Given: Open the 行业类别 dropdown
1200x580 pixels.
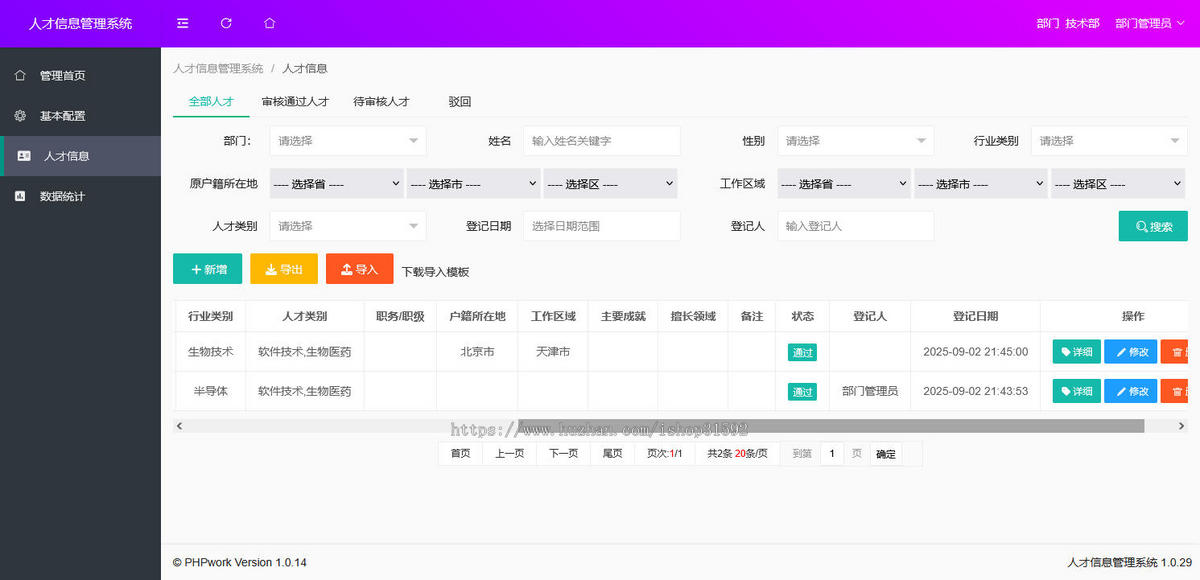Looking at the screenshot, I should [x=1110, y=141].
